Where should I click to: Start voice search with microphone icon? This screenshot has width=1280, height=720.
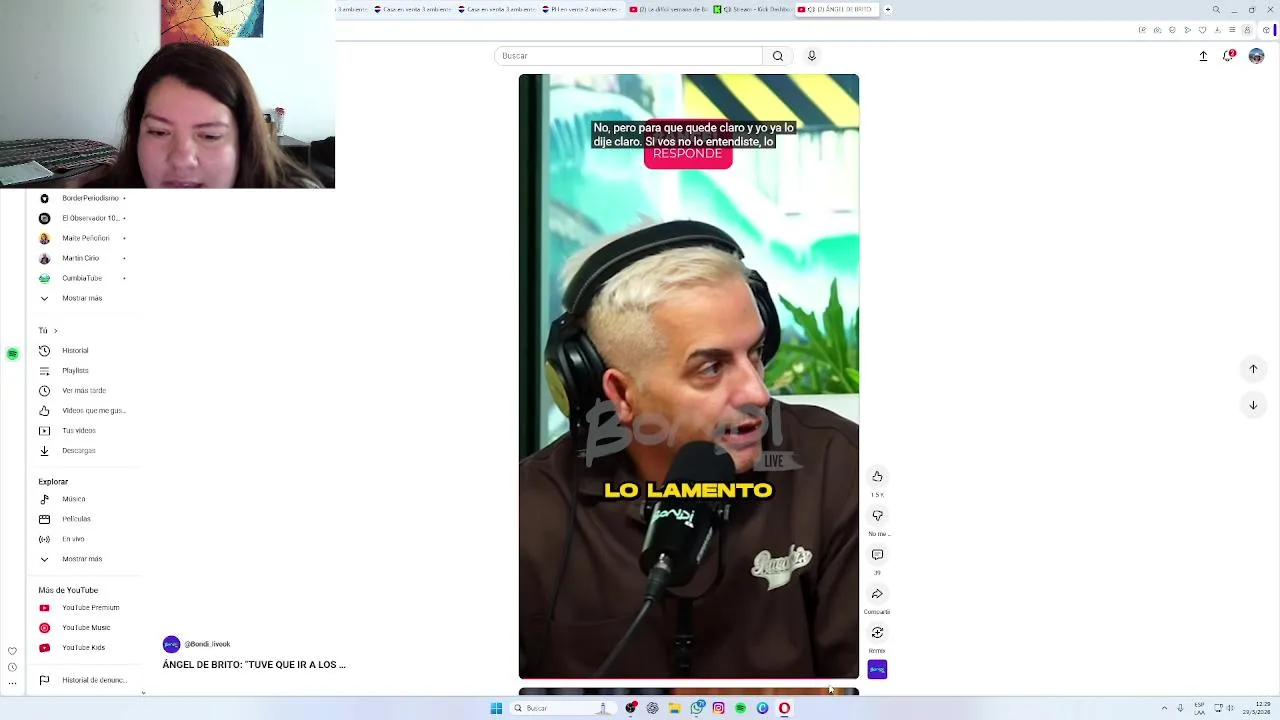point(812,56)
